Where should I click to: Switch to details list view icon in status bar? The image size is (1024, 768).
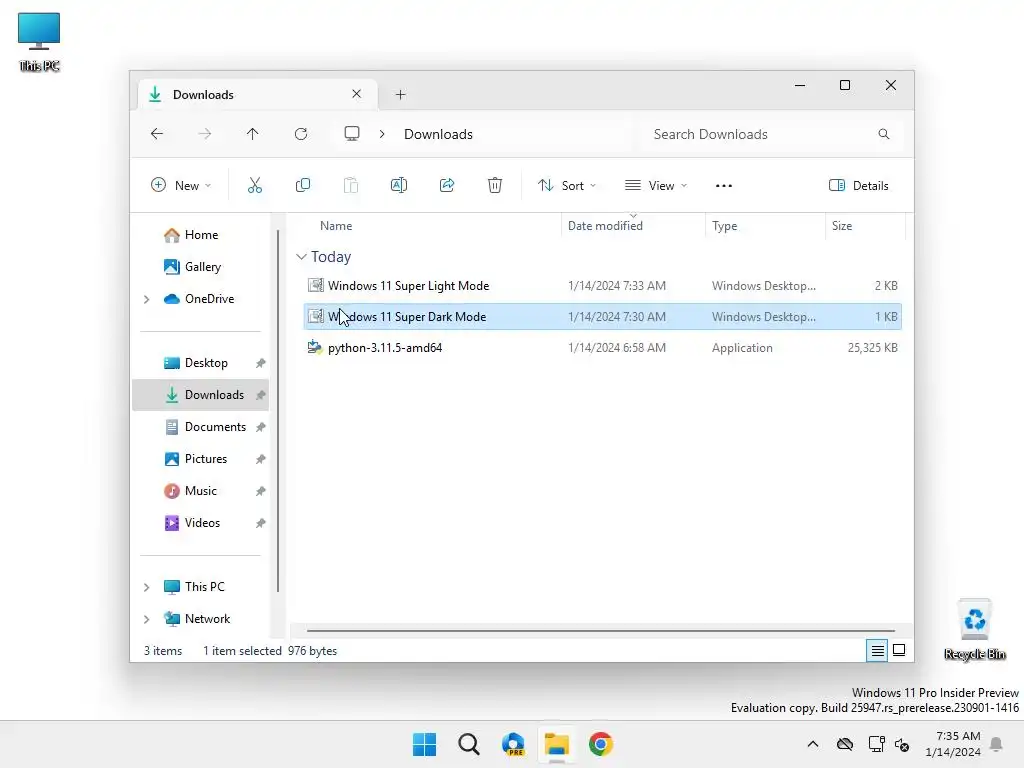(877, 650)
